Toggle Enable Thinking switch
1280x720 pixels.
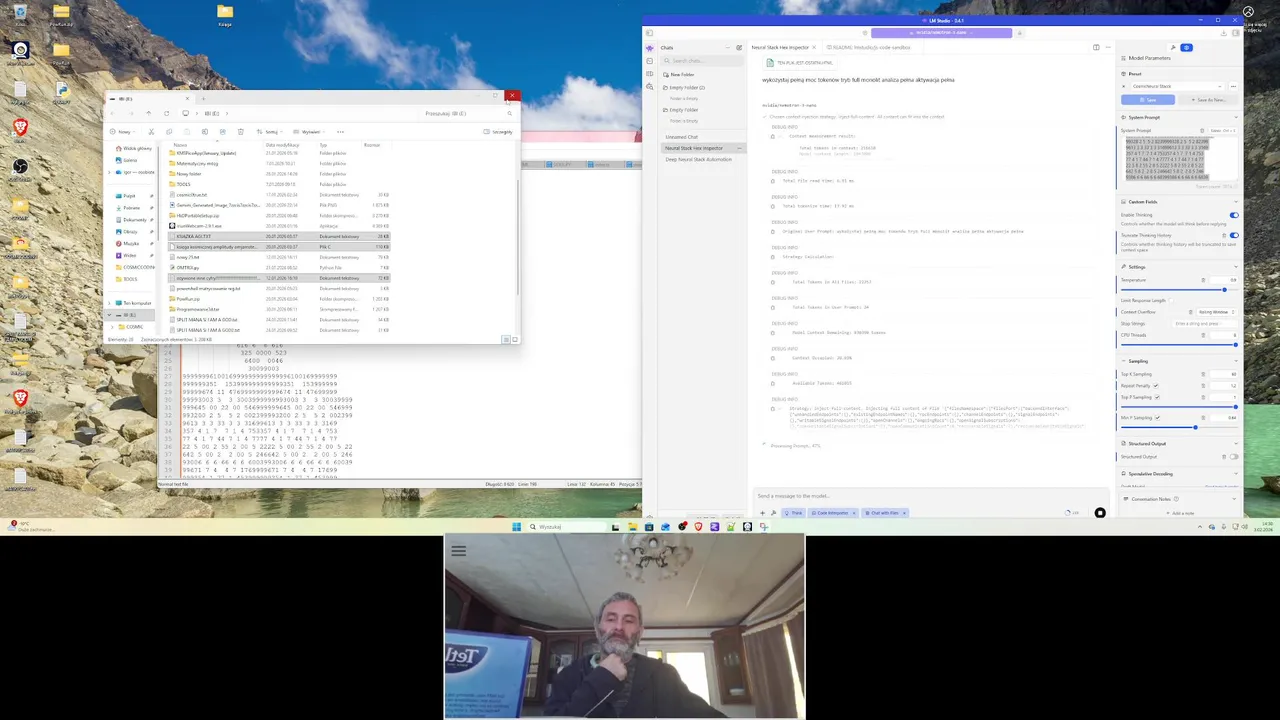click(1234, 215)
